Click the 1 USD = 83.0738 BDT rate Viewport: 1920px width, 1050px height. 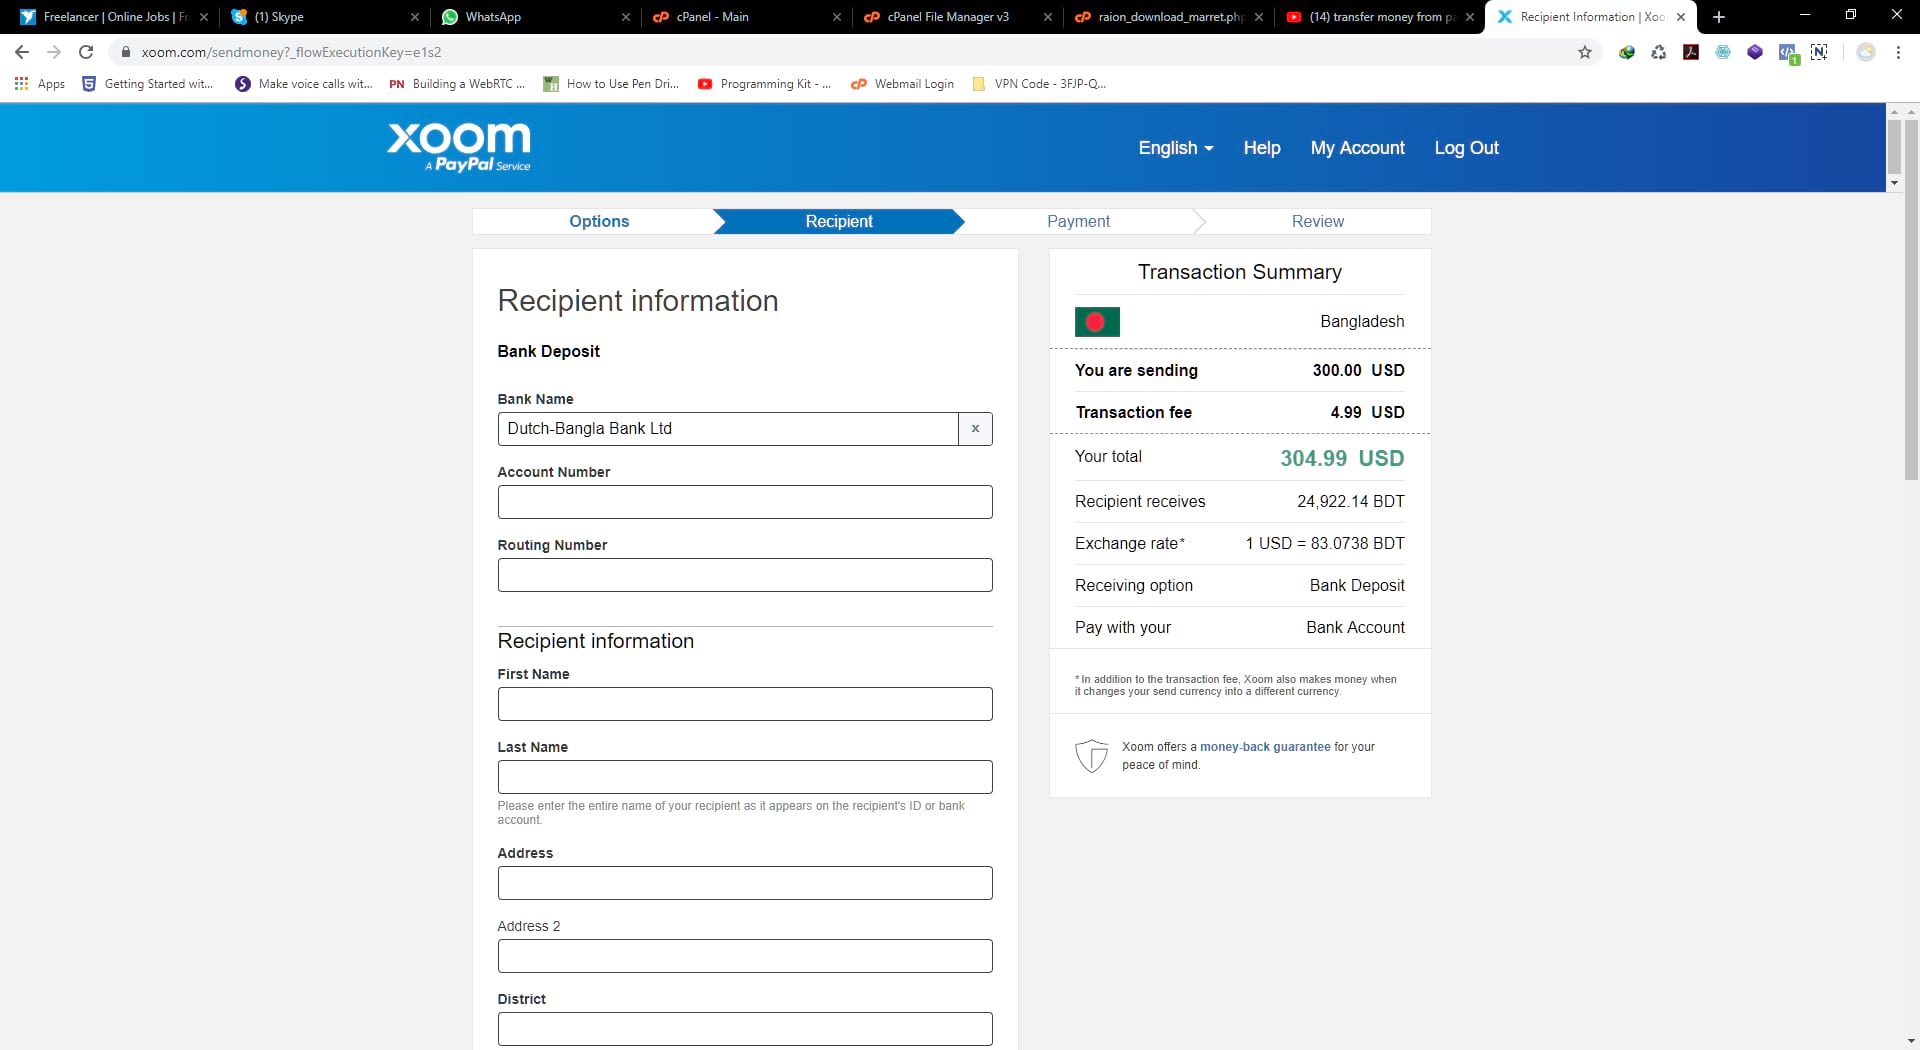1324,544
